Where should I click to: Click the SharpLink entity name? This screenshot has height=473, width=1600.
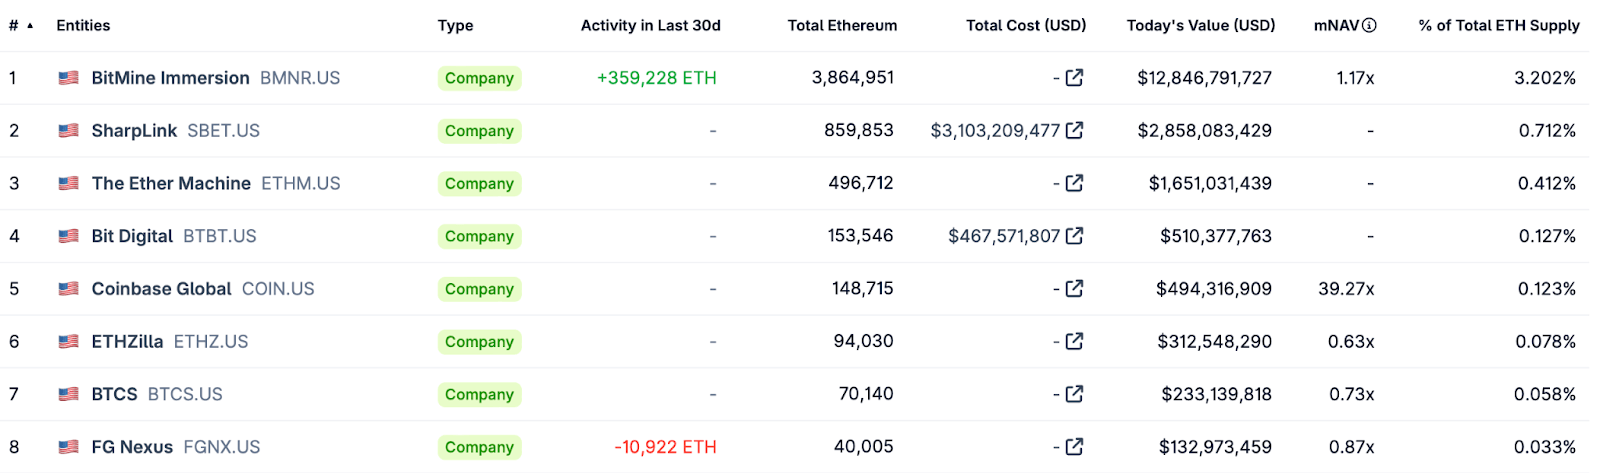point(134,131)
